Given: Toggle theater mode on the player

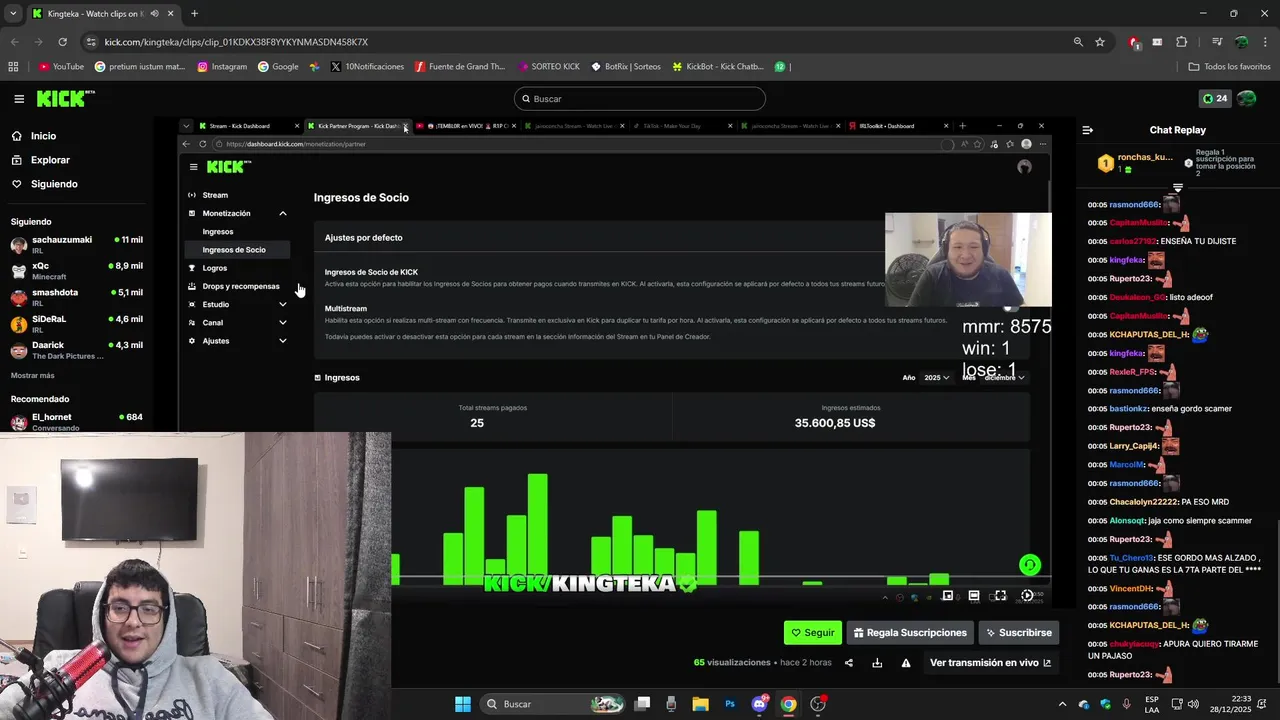Looking at the screenshot, I should [973, 596].
